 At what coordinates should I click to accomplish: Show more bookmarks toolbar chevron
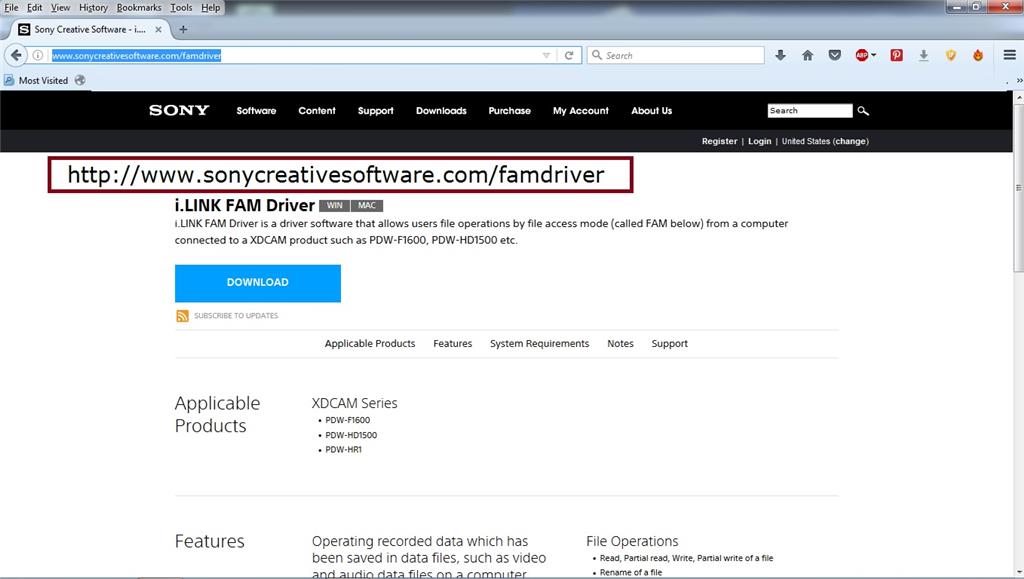[x=1019, y=80]
